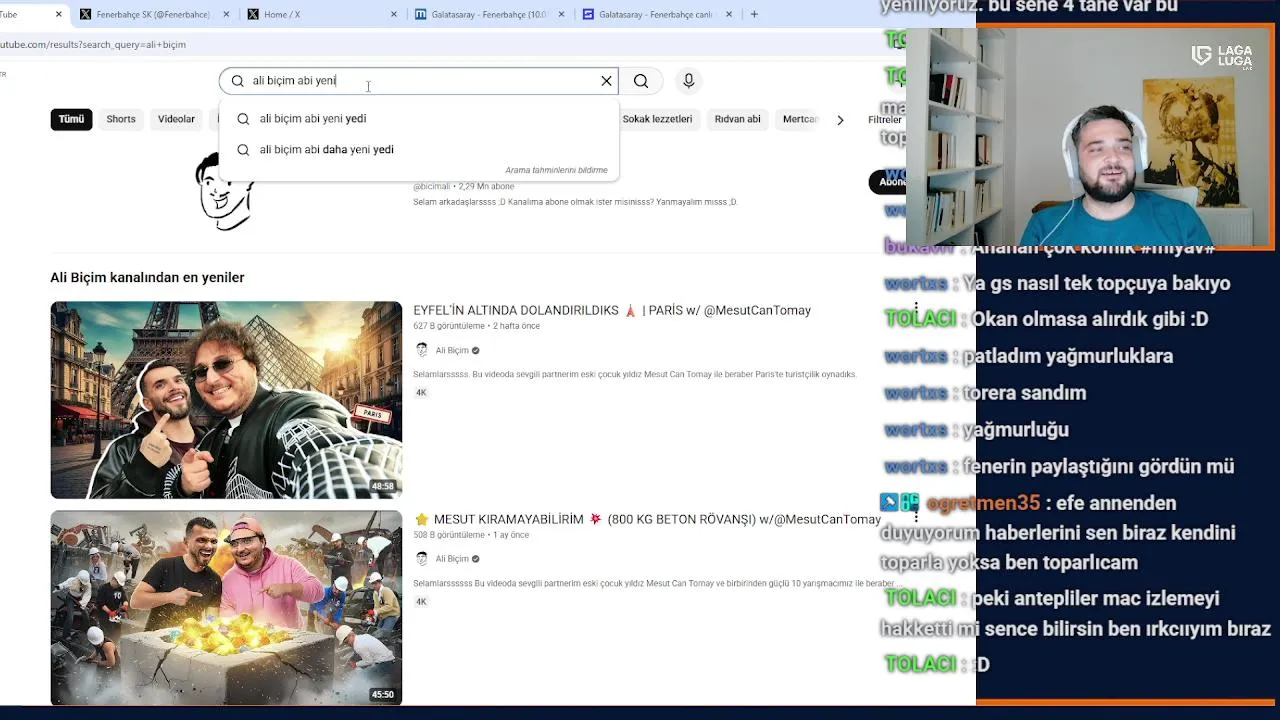The image size is (1280, 720).
Task: Click the verified badge on the beton video
Action: tap(475, 559)
